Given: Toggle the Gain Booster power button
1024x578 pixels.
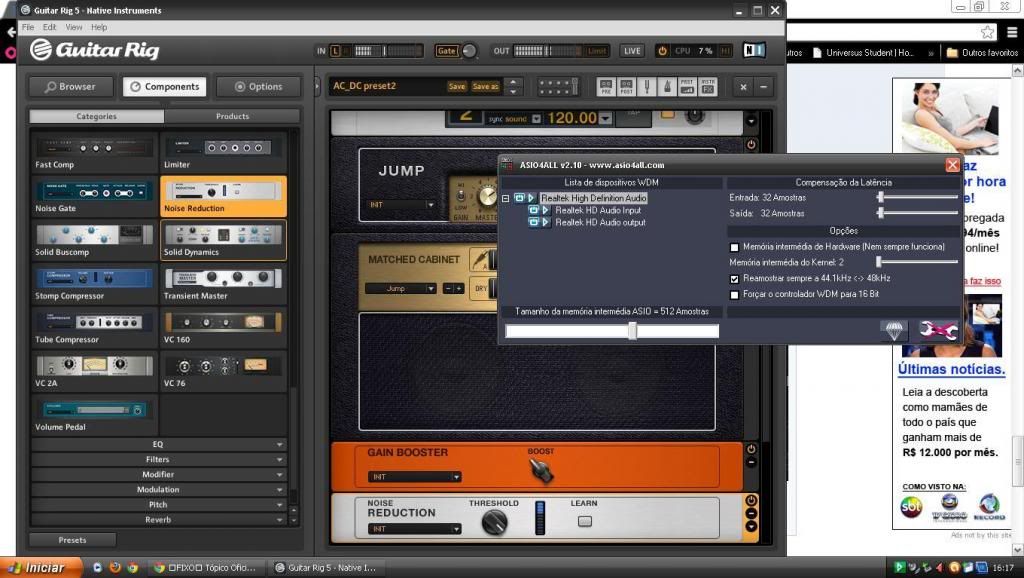Looking at the screenshot, I should click(751, 449).
